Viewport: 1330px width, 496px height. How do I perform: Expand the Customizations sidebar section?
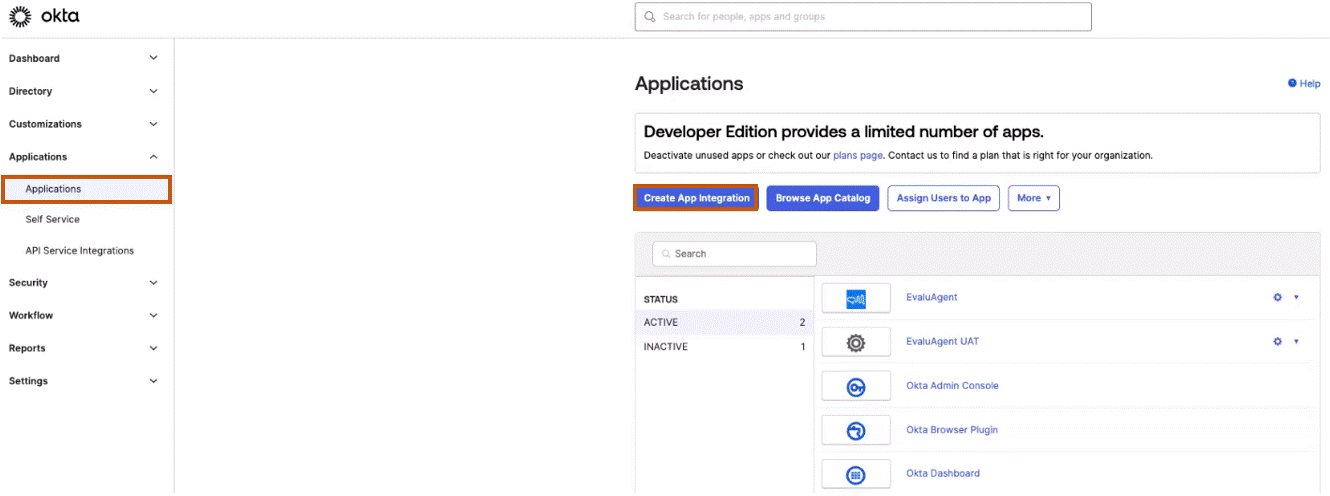[x=153, y=124]
